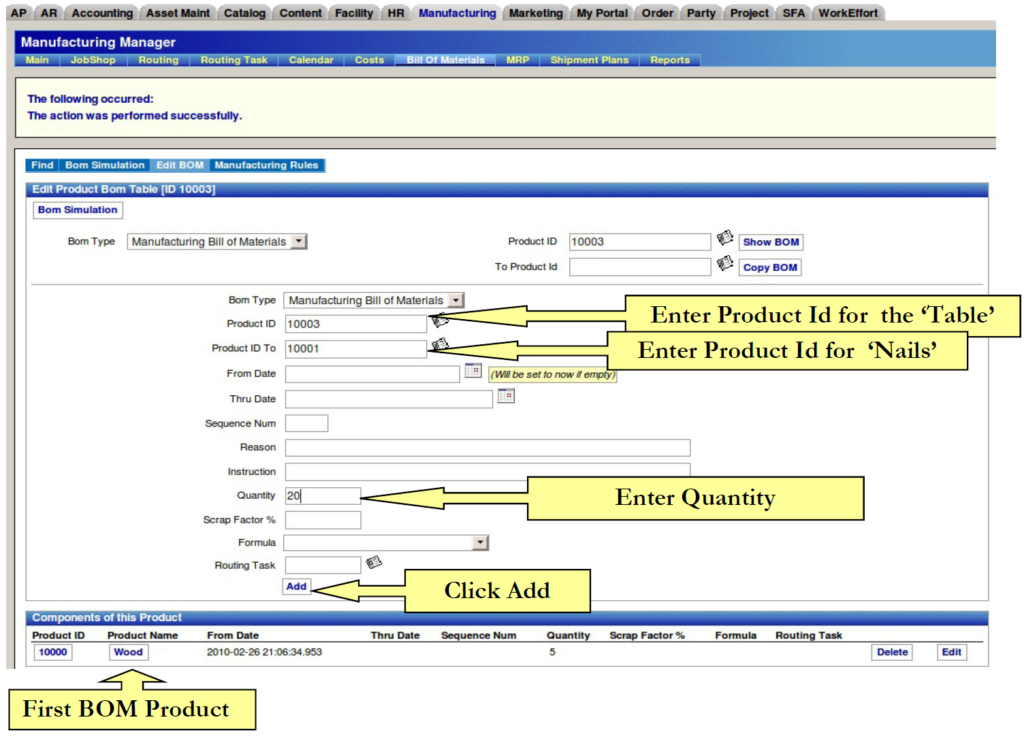Select the Manufacturing Rules sub-tab
The height and width of the screenshot is (739, 1024).
[265, 165]
